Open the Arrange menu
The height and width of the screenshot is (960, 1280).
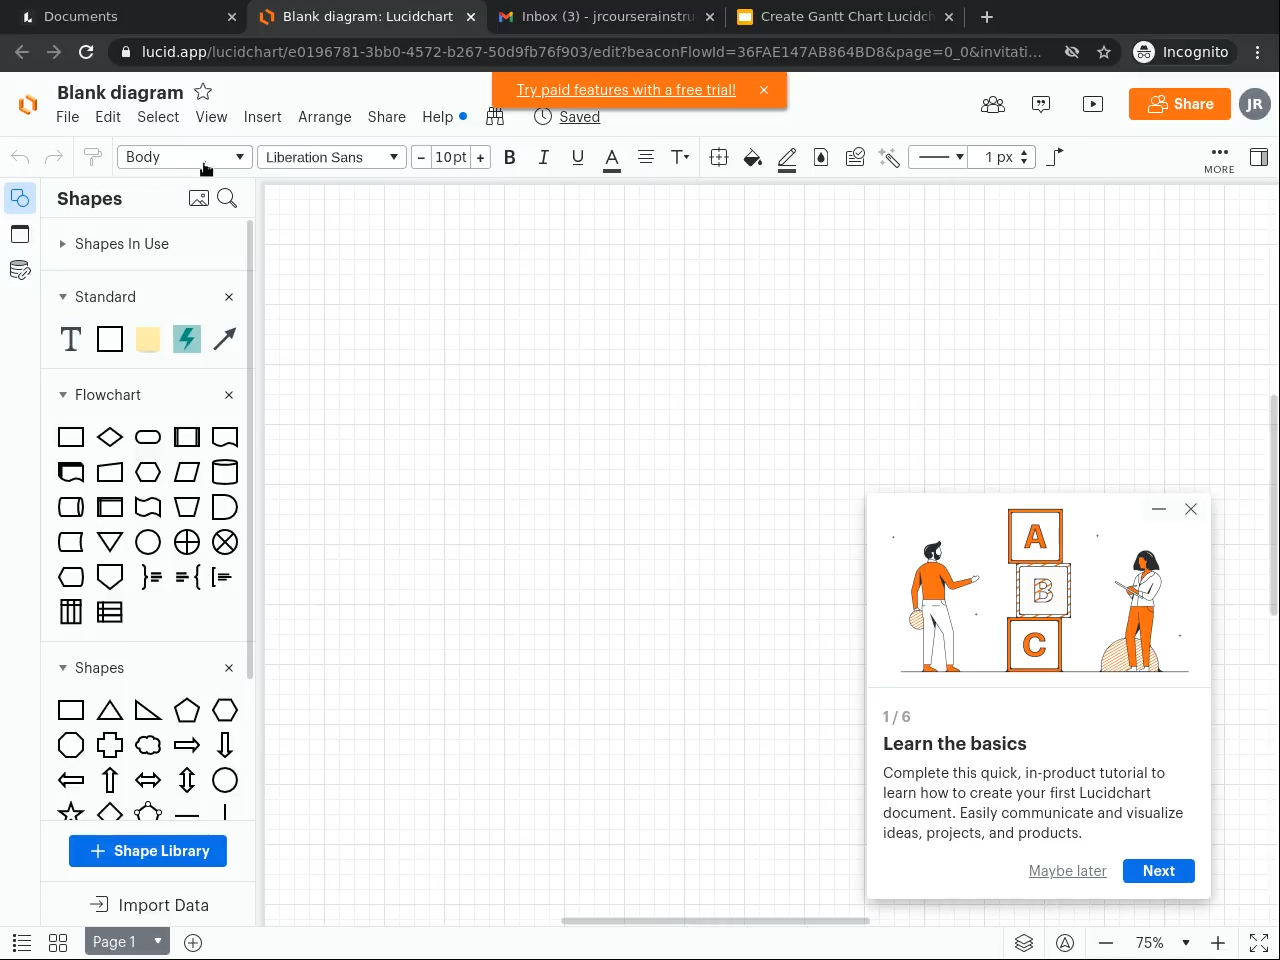coord(324,117)
